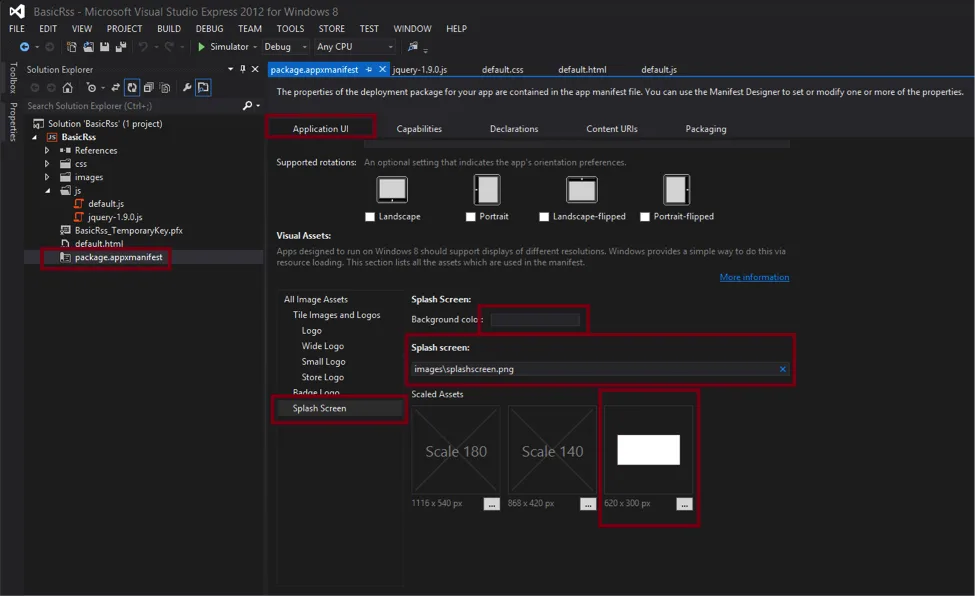
Task: Collapse the BasicRss project node
Action: [35, 137]
